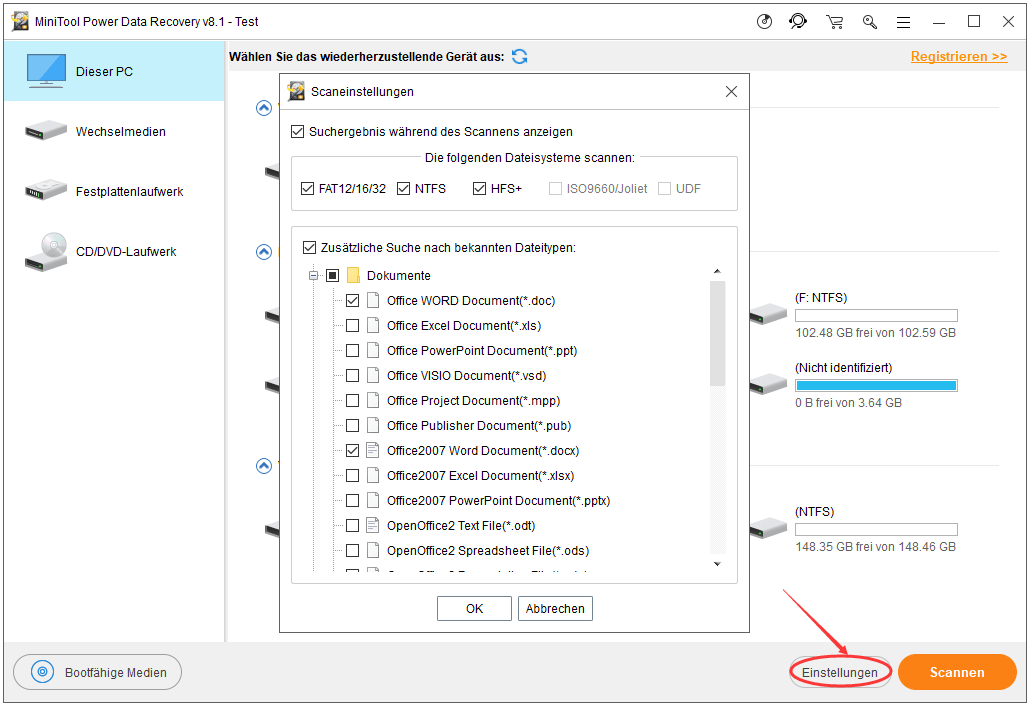
Task: Check the Office Excel Document(*.xls) checkbox
Action: [x=352, y=326]
